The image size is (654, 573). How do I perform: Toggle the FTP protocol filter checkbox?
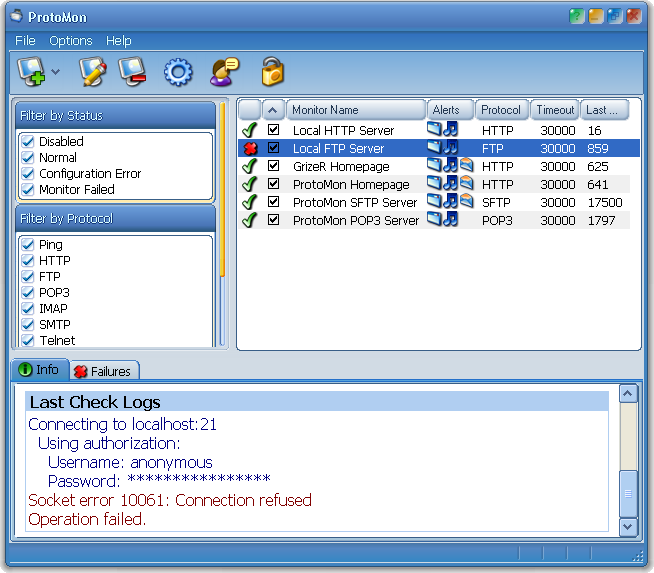[28, 276]
